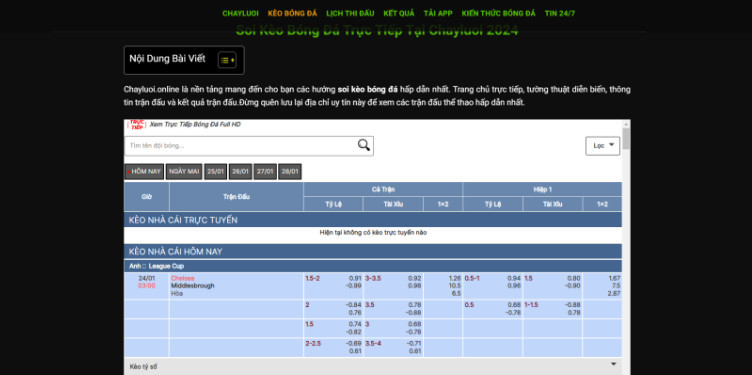
Task: Open the TIN 24/7 menu item
Action: click(x=560, y=13)
